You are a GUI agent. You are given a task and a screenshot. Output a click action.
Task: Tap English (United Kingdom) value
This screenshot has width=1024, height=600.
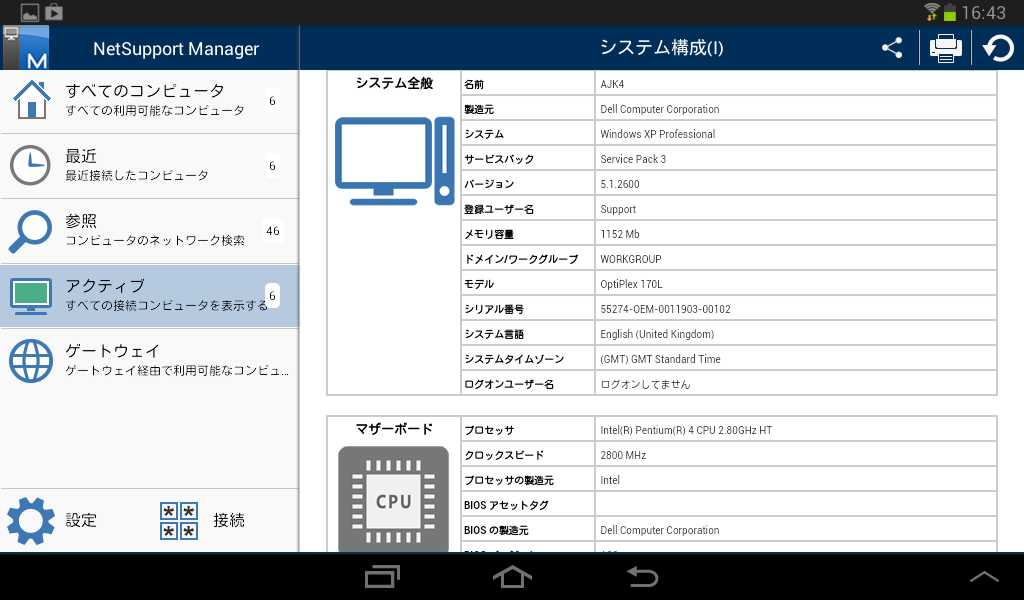(x=657, y=334)
